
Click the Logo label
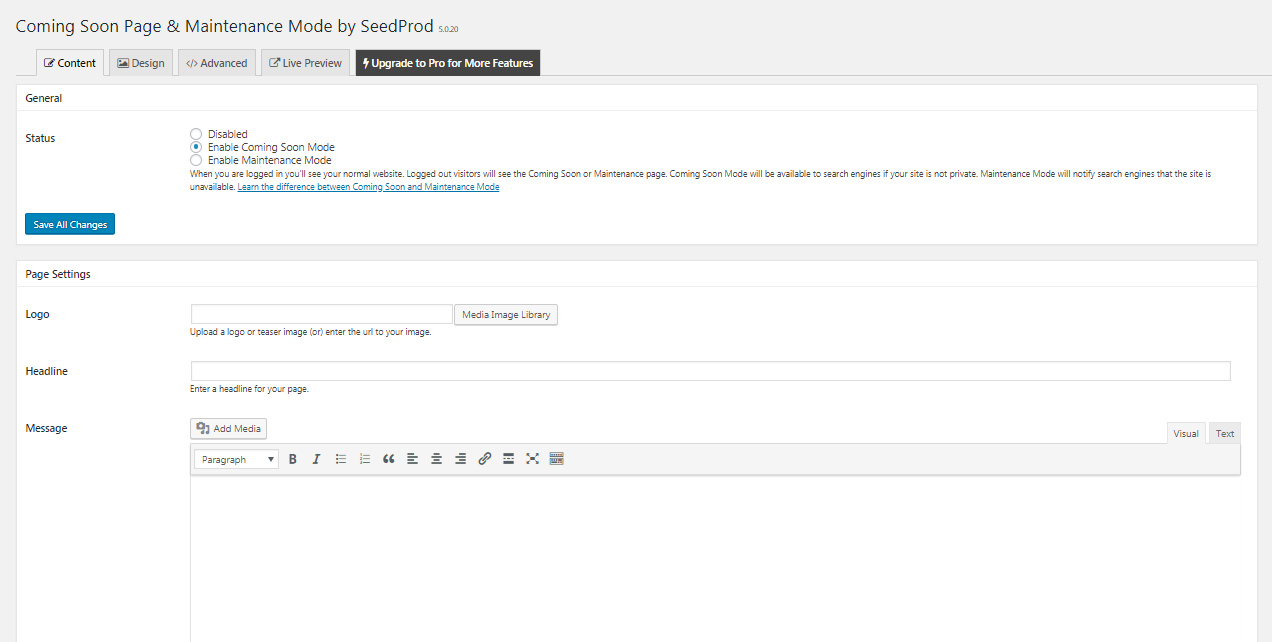coord(37,314)
